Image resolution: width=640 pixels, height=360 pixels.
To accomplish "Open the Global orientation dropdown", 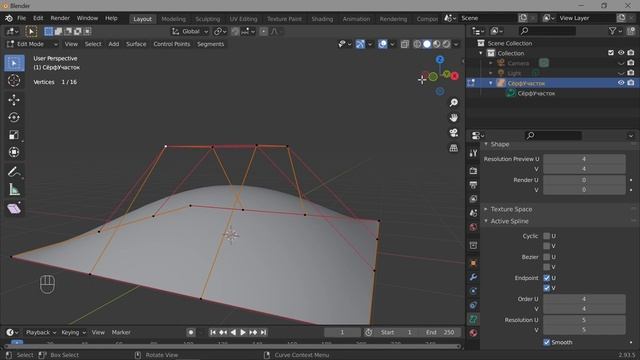I will (x=190, y=31).
